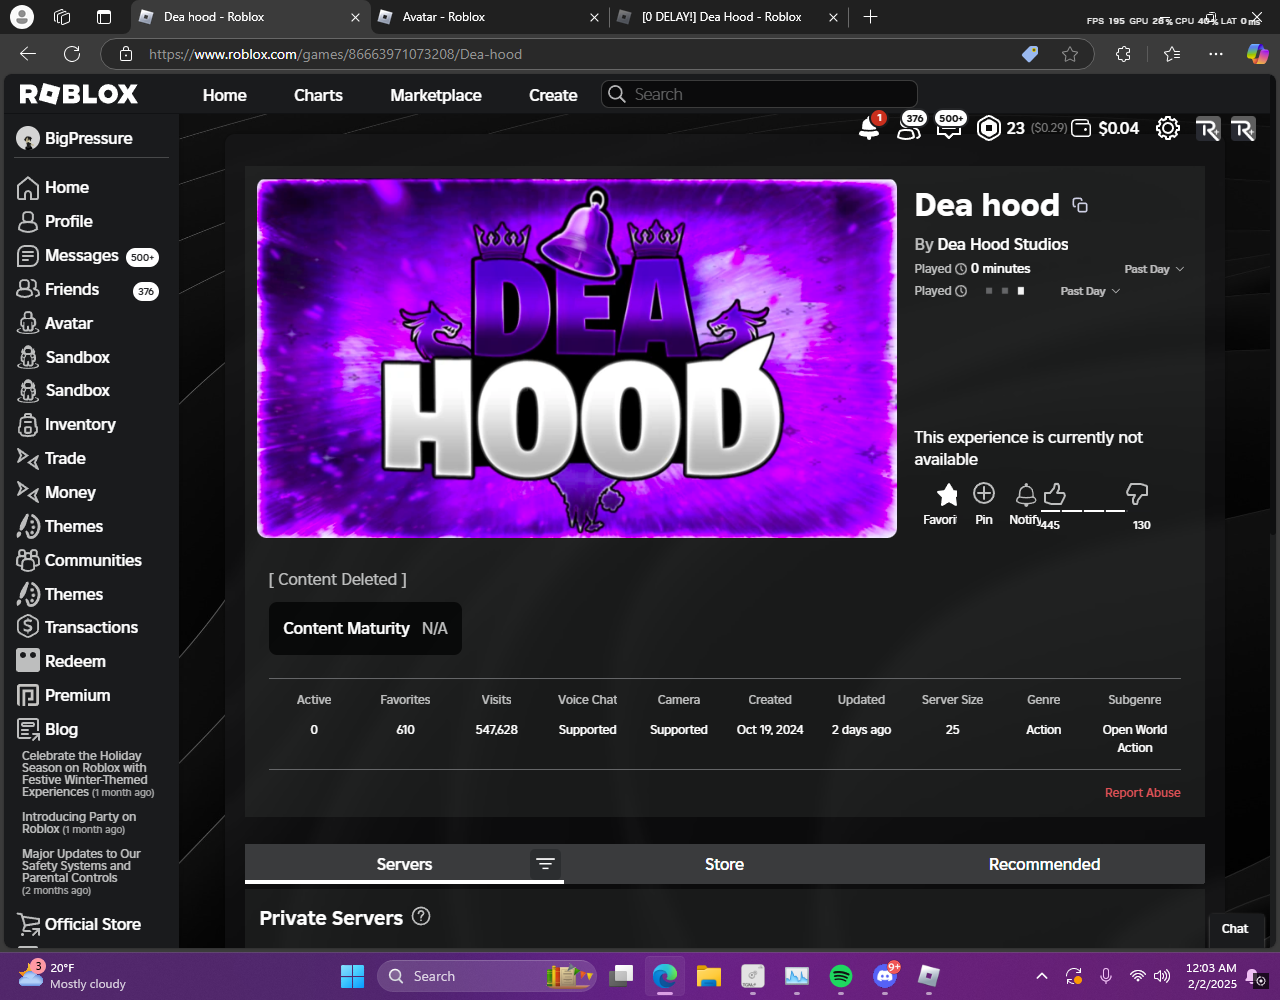Open Avatar in the left sidebar
Viewport: 1280px width, 1000px height.
coord(56,323)
